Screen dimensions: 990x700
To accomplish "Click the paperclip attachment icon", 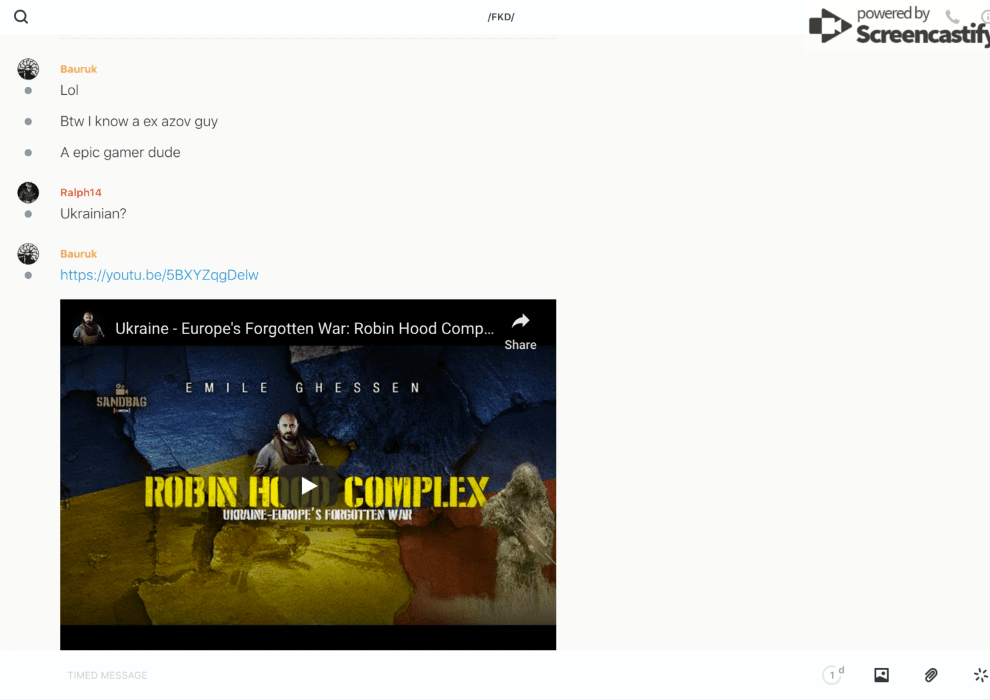I will click(x=931, y=675).
